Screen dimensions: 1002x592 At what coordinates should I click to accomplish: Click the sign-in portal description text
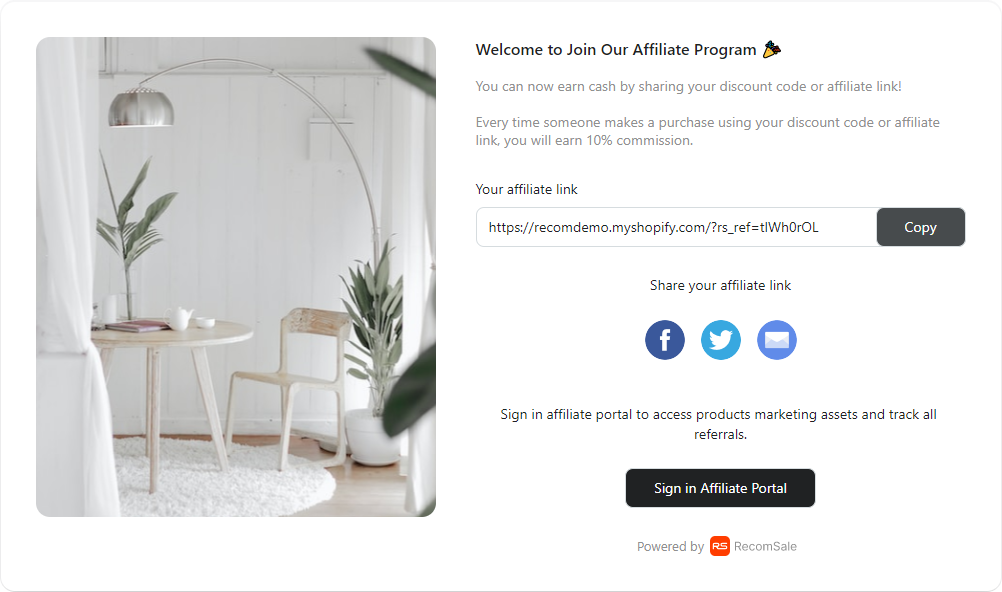720,424
